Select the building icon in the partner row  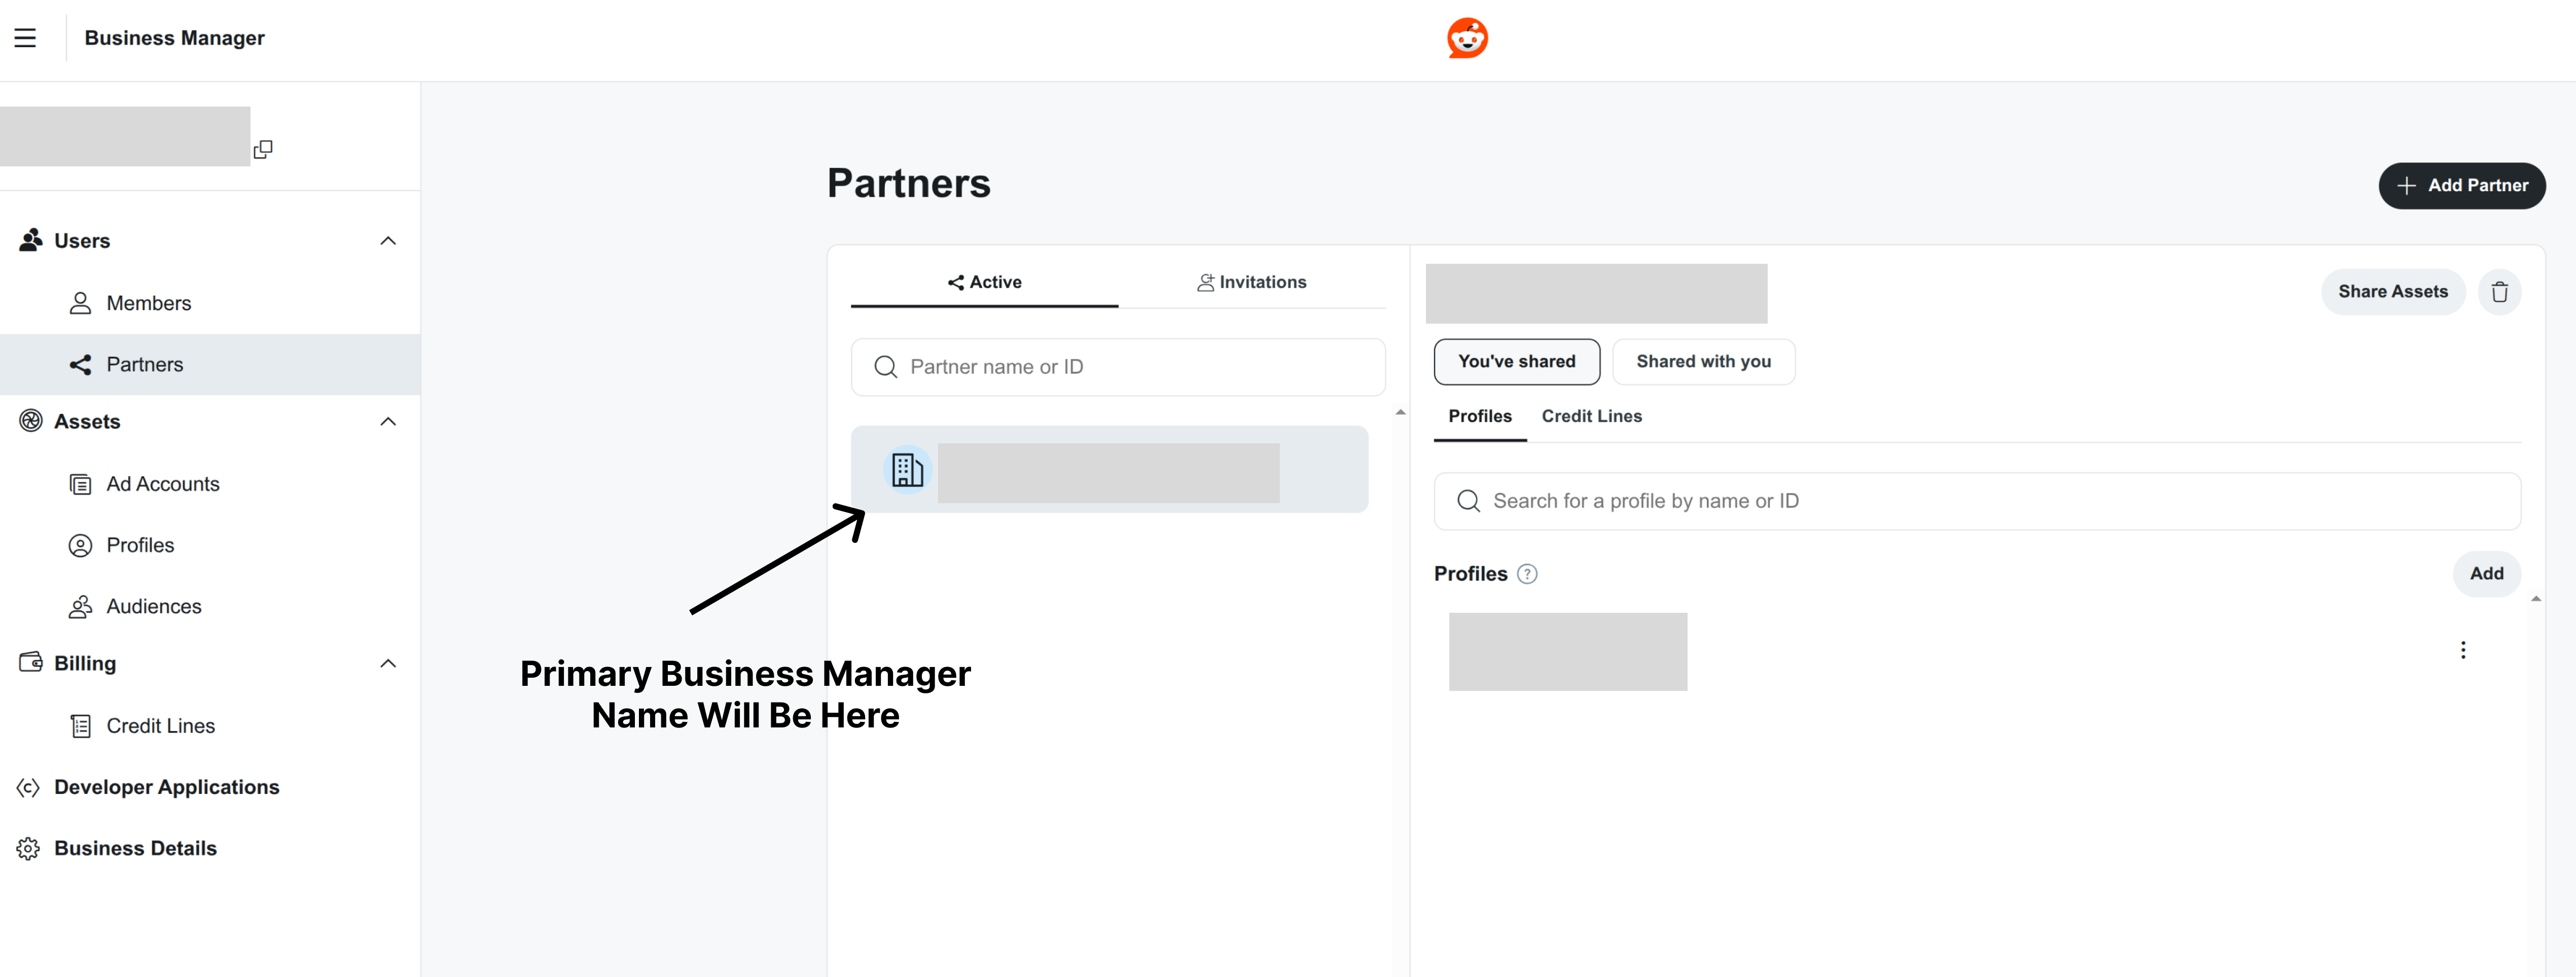(907, 469)
